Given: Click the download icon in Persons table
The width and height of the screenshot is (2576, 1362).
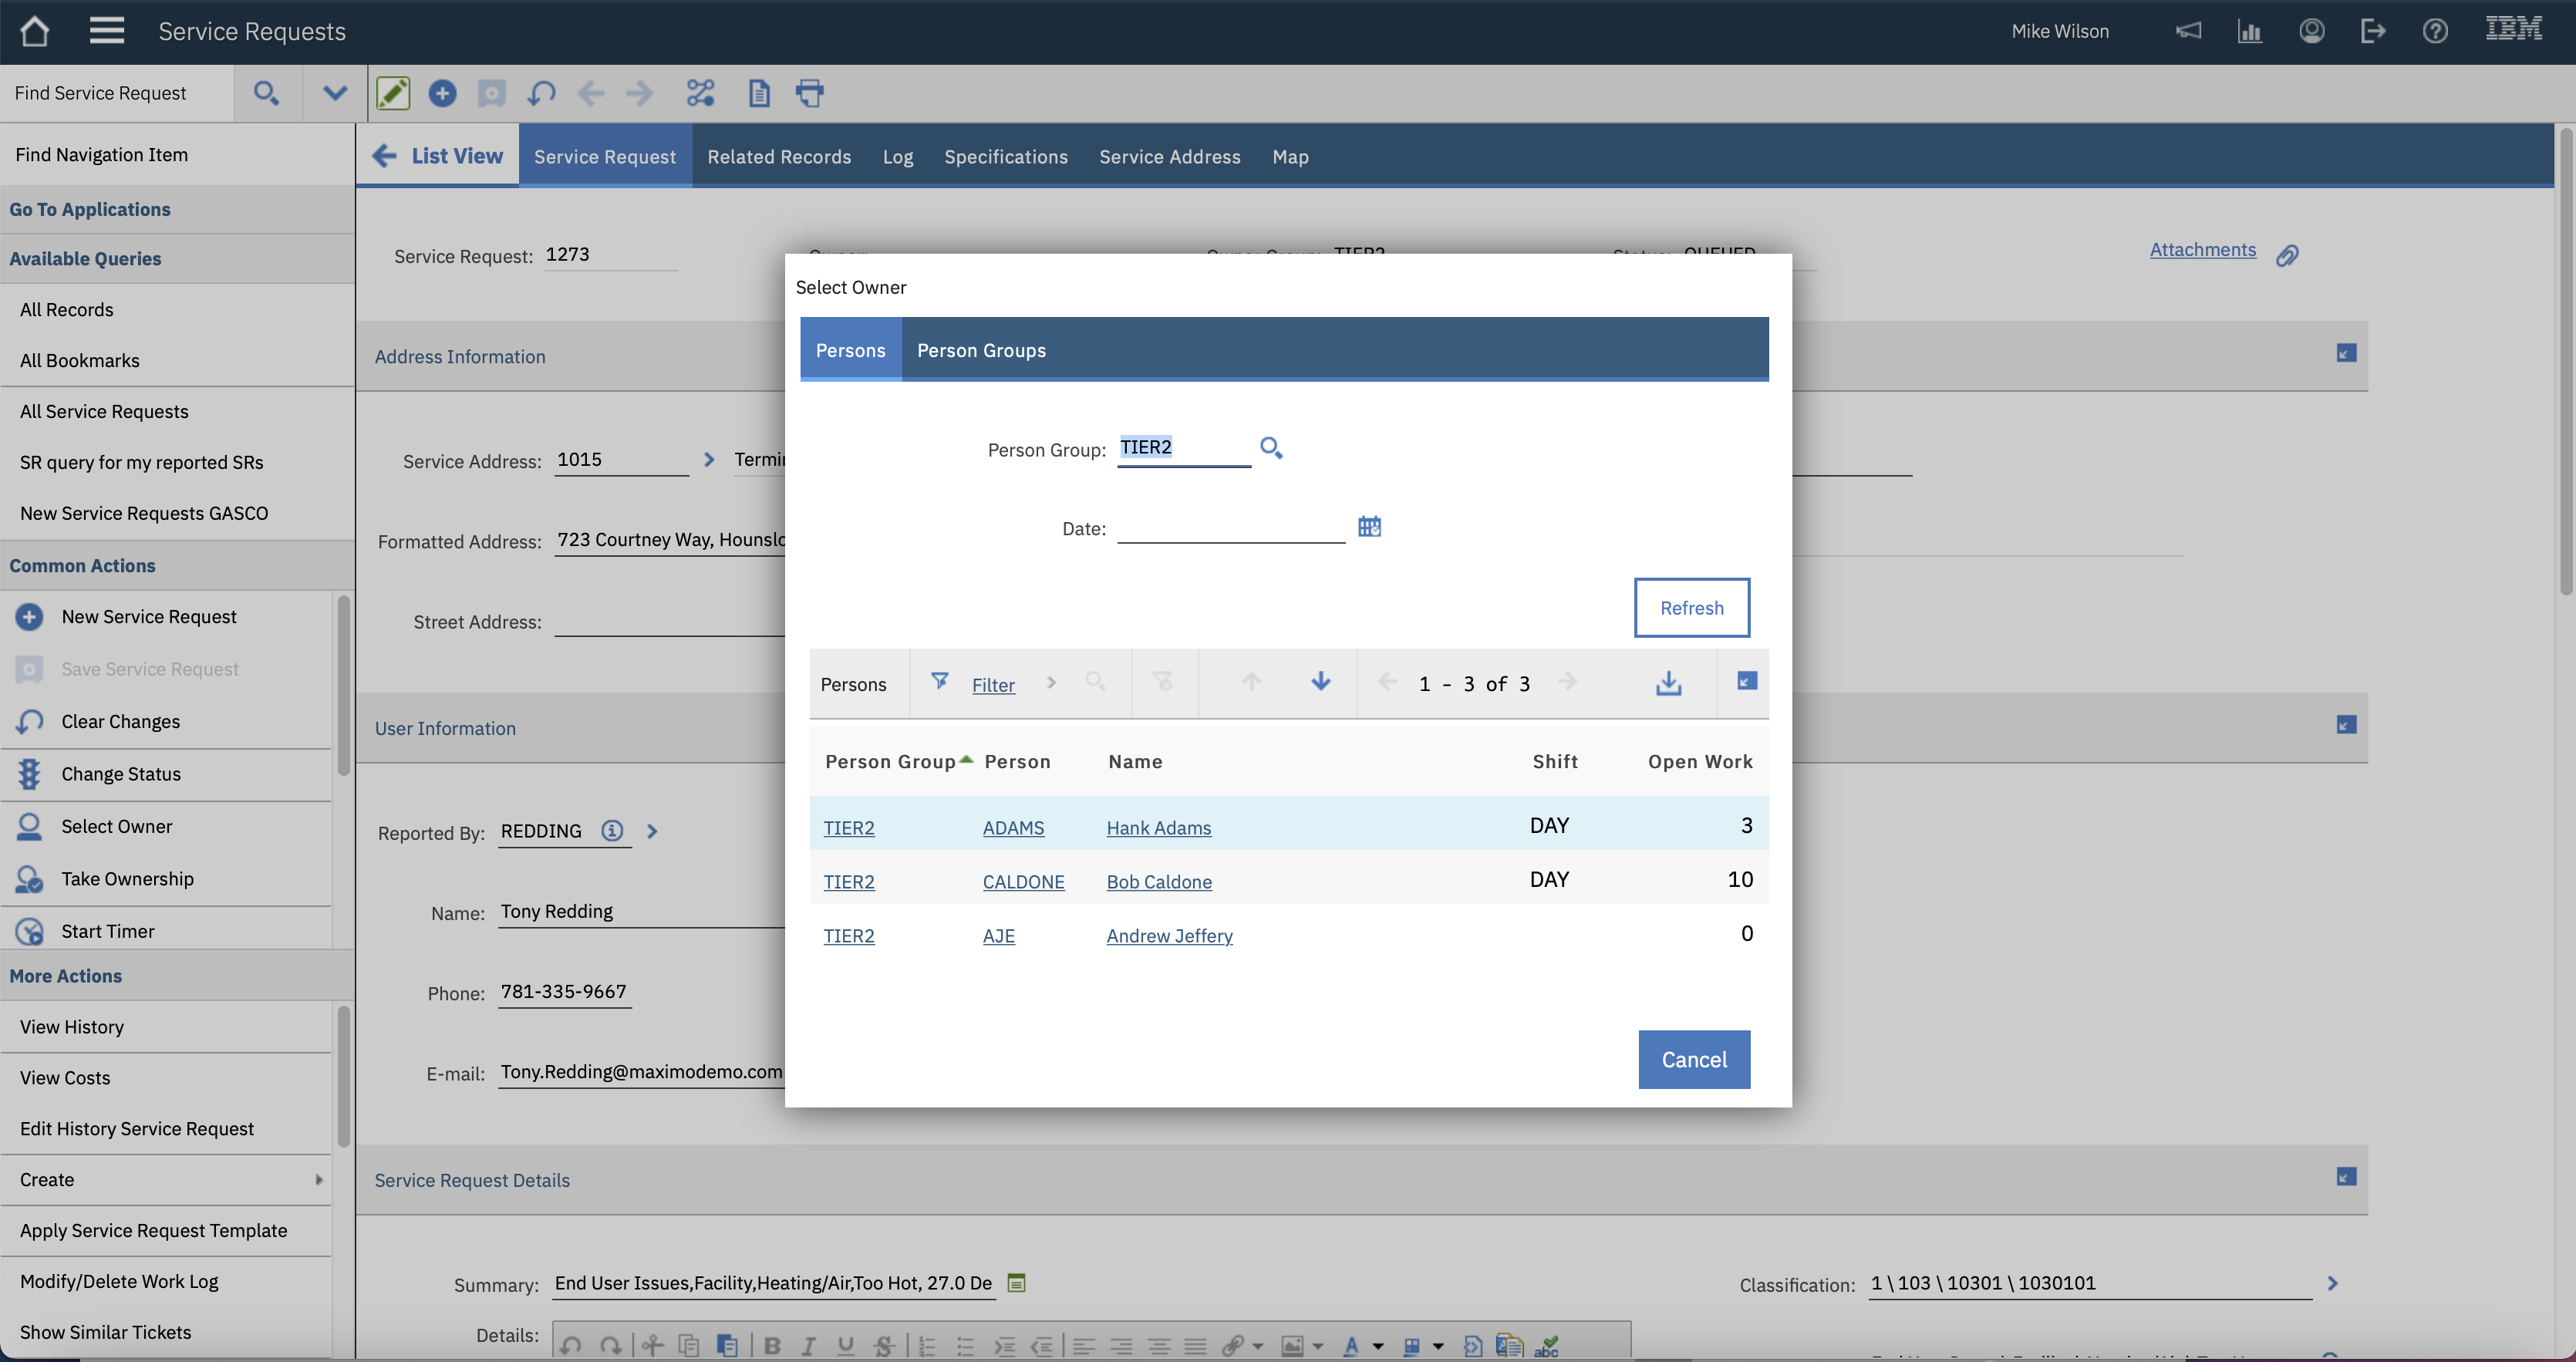Looking at the screenshot, I should (x=1668, y=683).
